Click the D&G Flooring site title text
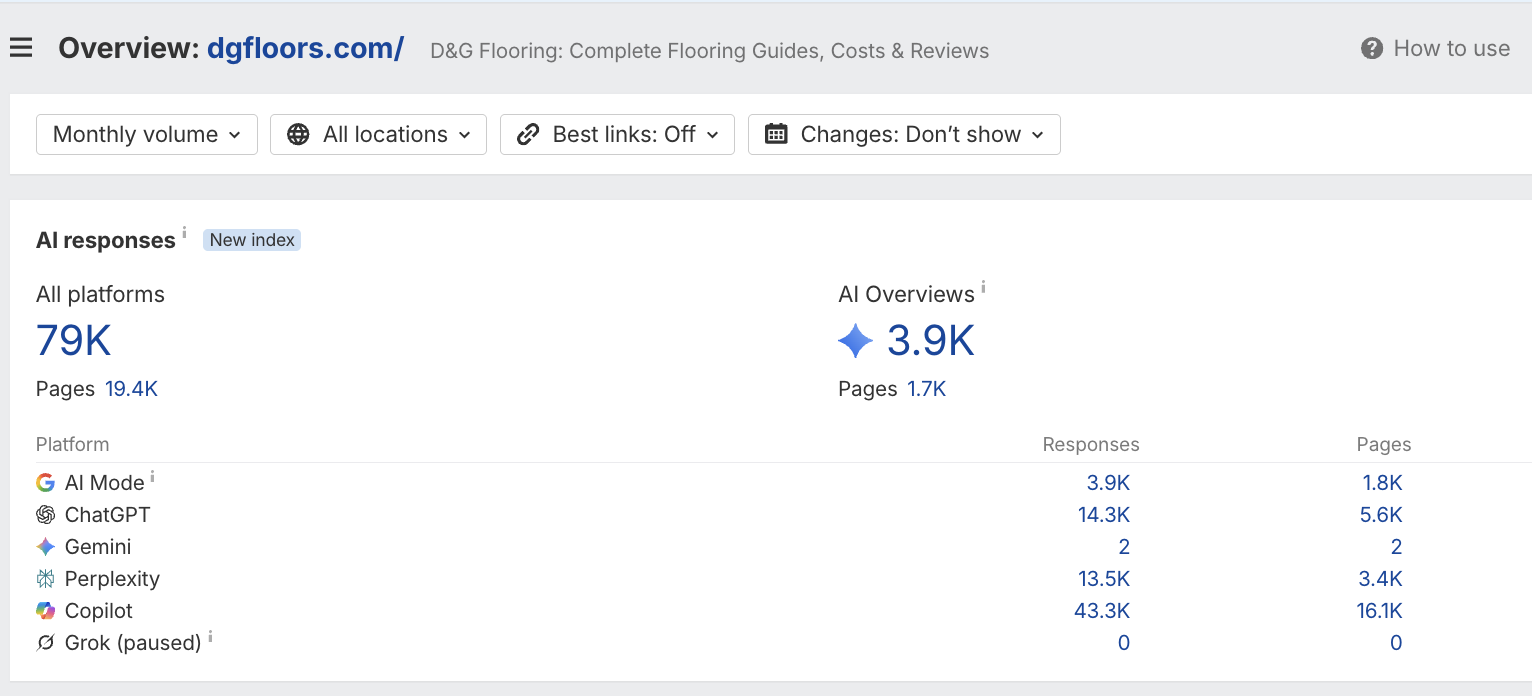The width and height of the screenshot is (1532, 696). (710, 51)
